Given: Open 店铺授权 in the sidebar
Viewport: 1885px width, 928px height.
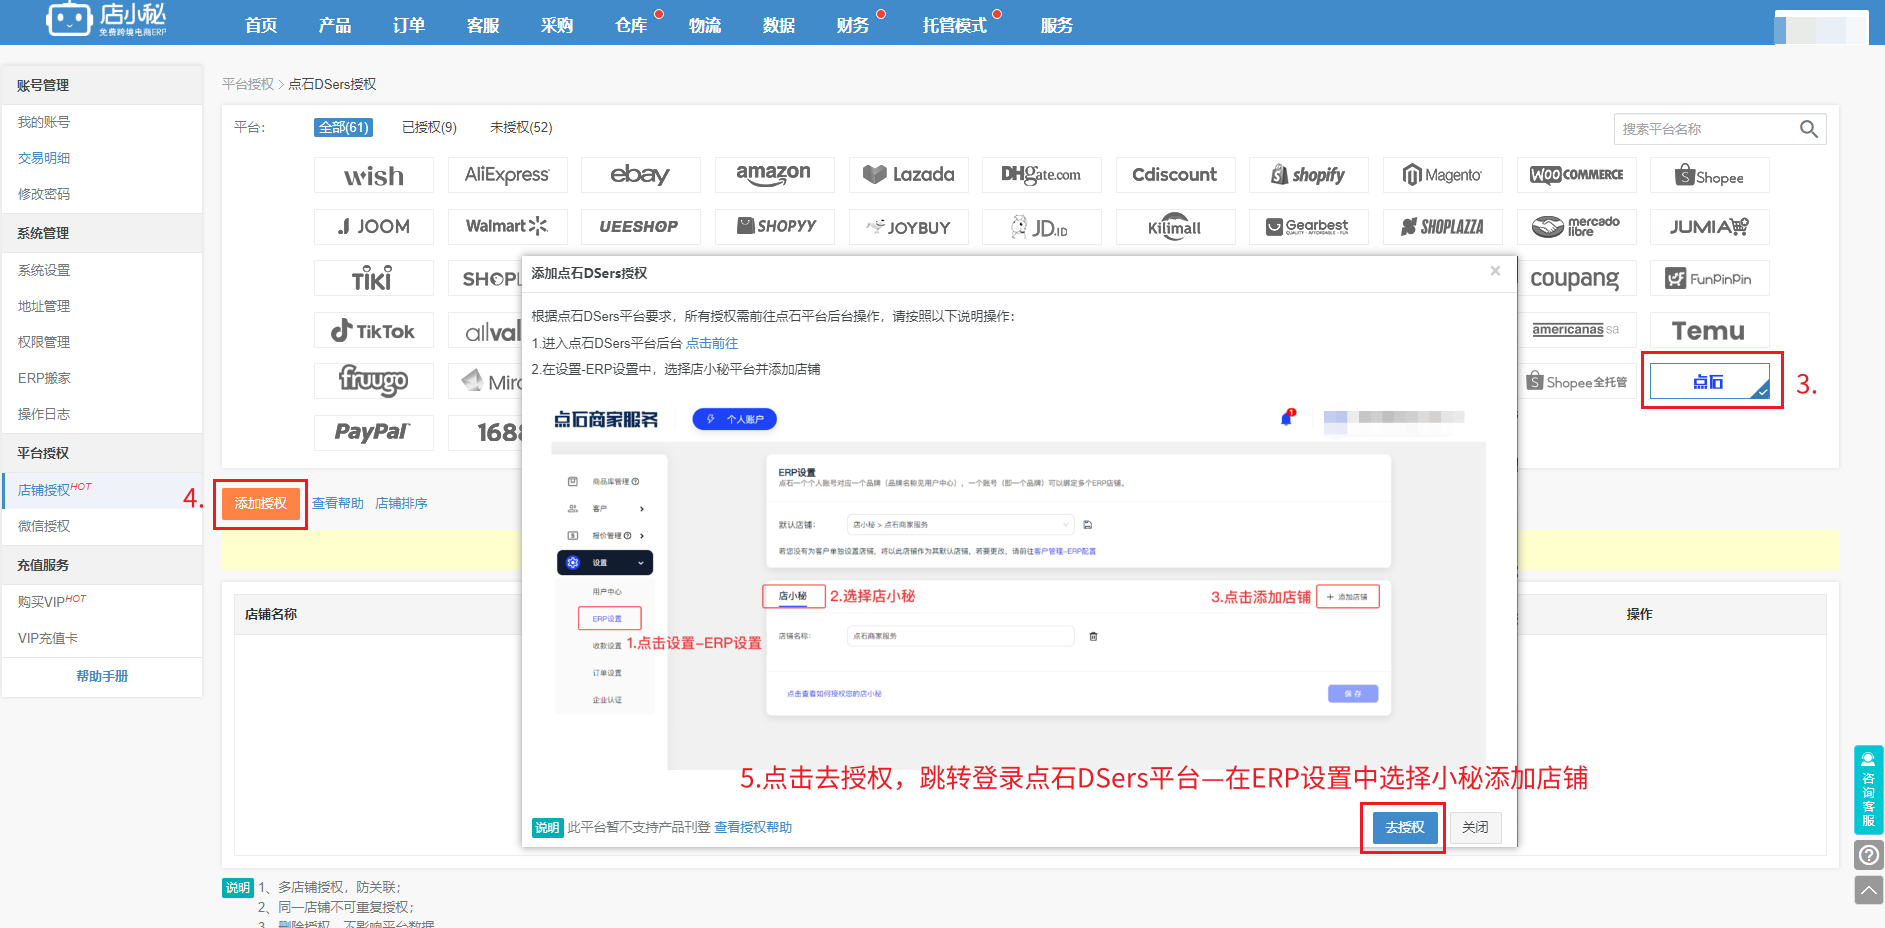Looking at the screenshot, I should pos(44,490).
